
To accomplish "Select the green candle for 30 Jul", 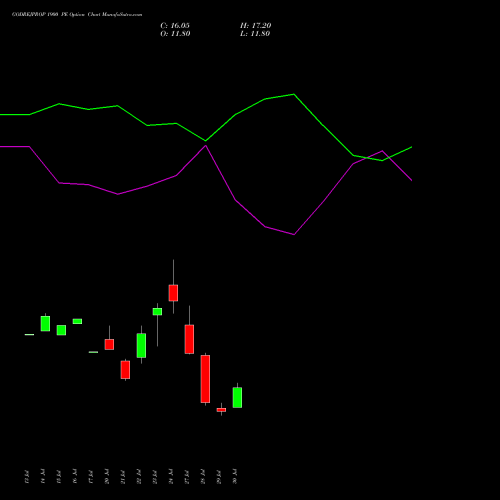I will point(237,397).
